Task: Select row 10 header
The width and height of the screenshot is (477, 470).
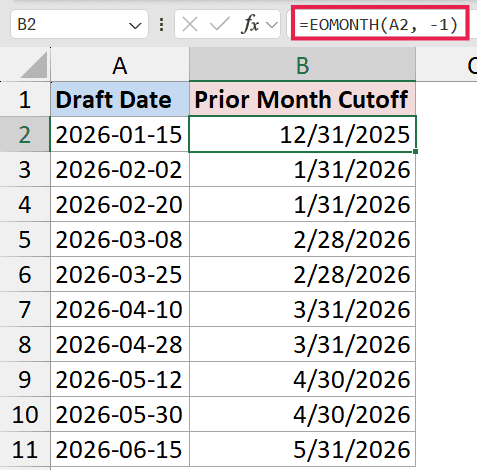Action: pos(25,414)
